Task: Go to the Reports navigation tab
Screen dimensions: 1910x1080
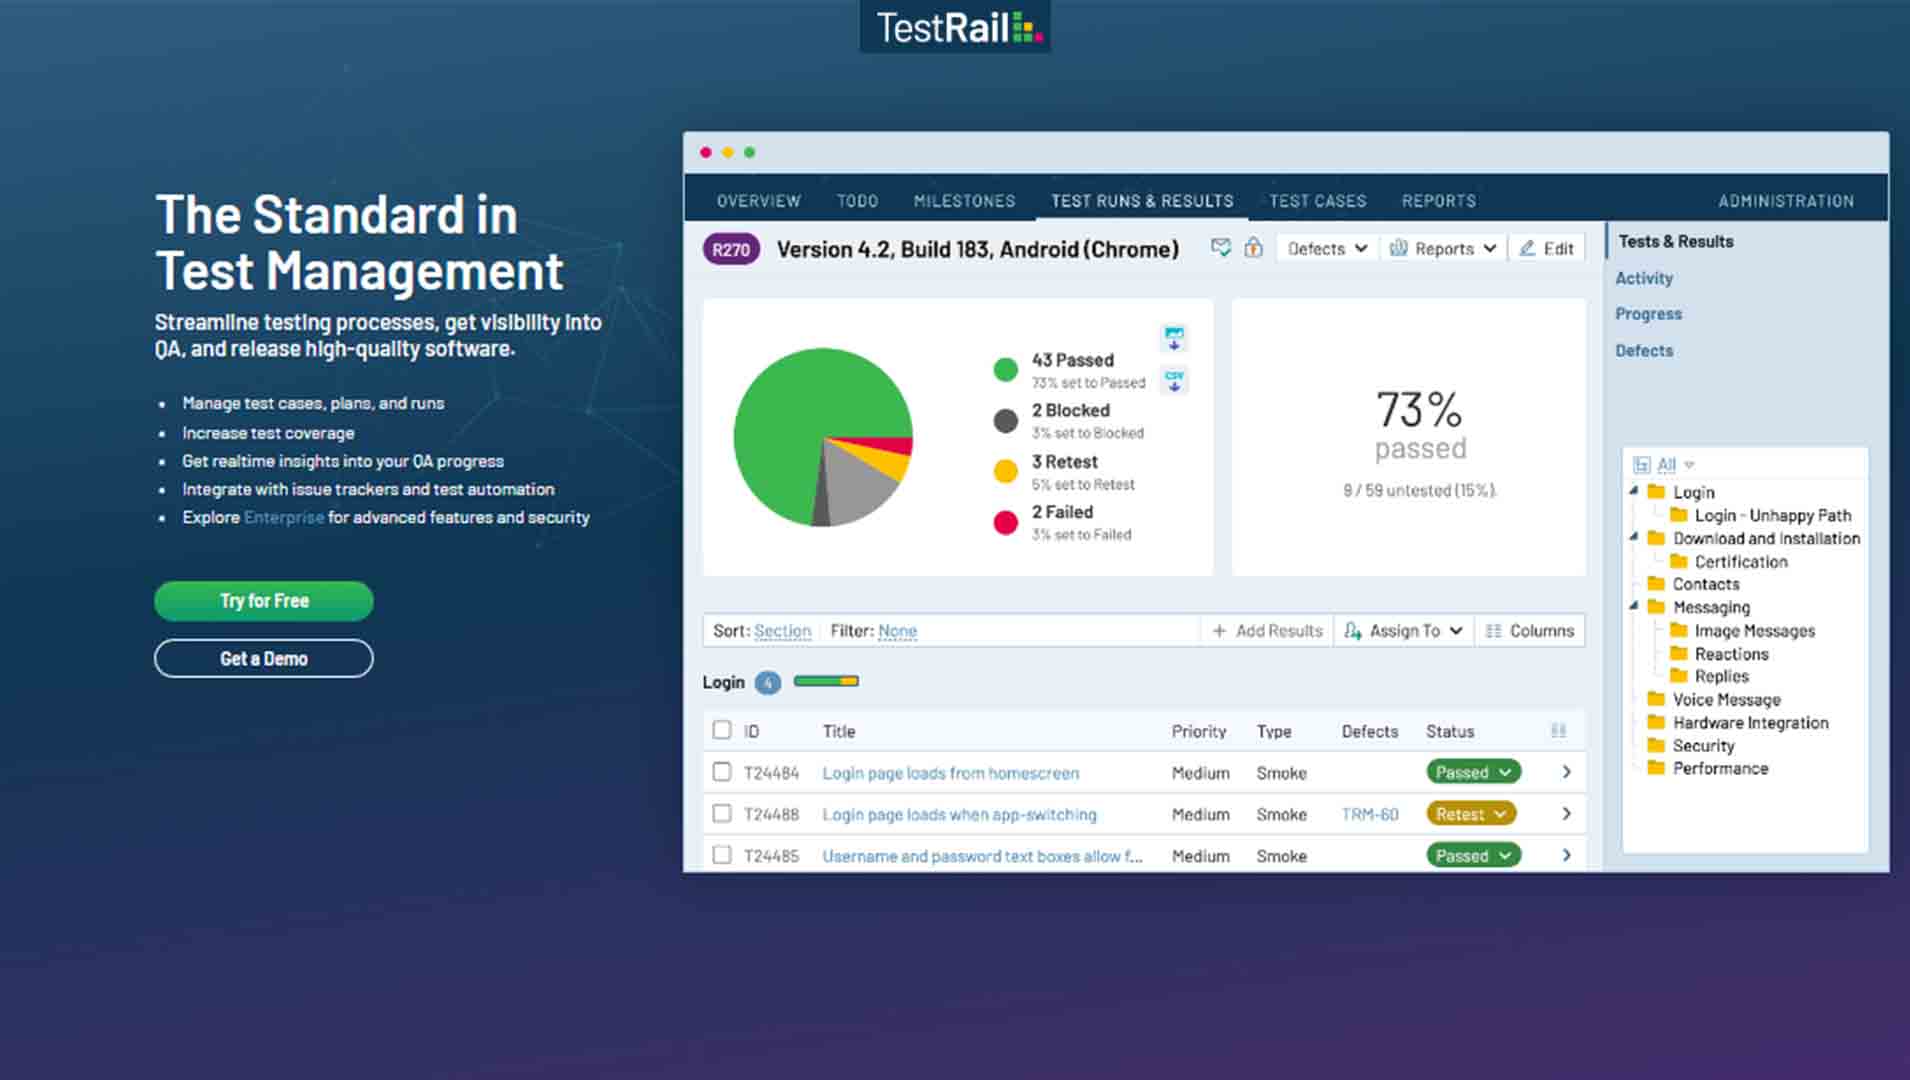Action: (x=1438, y=201)
